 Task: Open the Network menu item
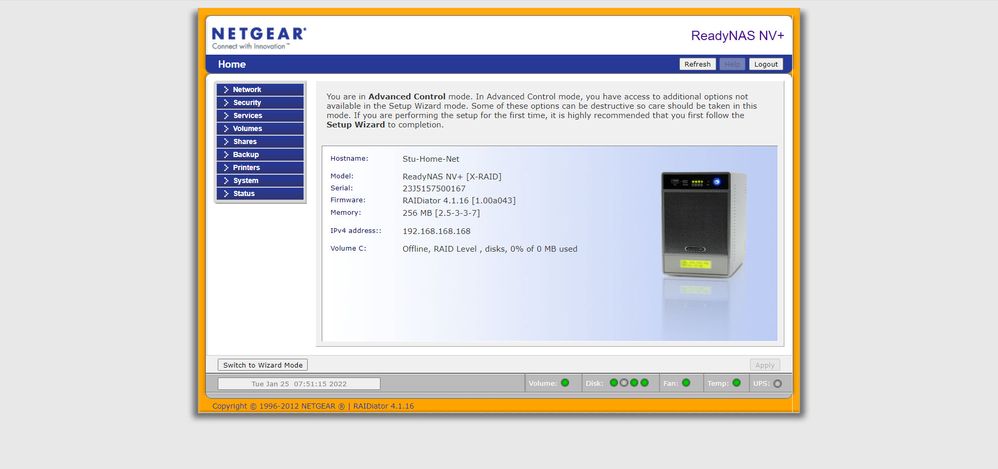(x=260, y=90)
